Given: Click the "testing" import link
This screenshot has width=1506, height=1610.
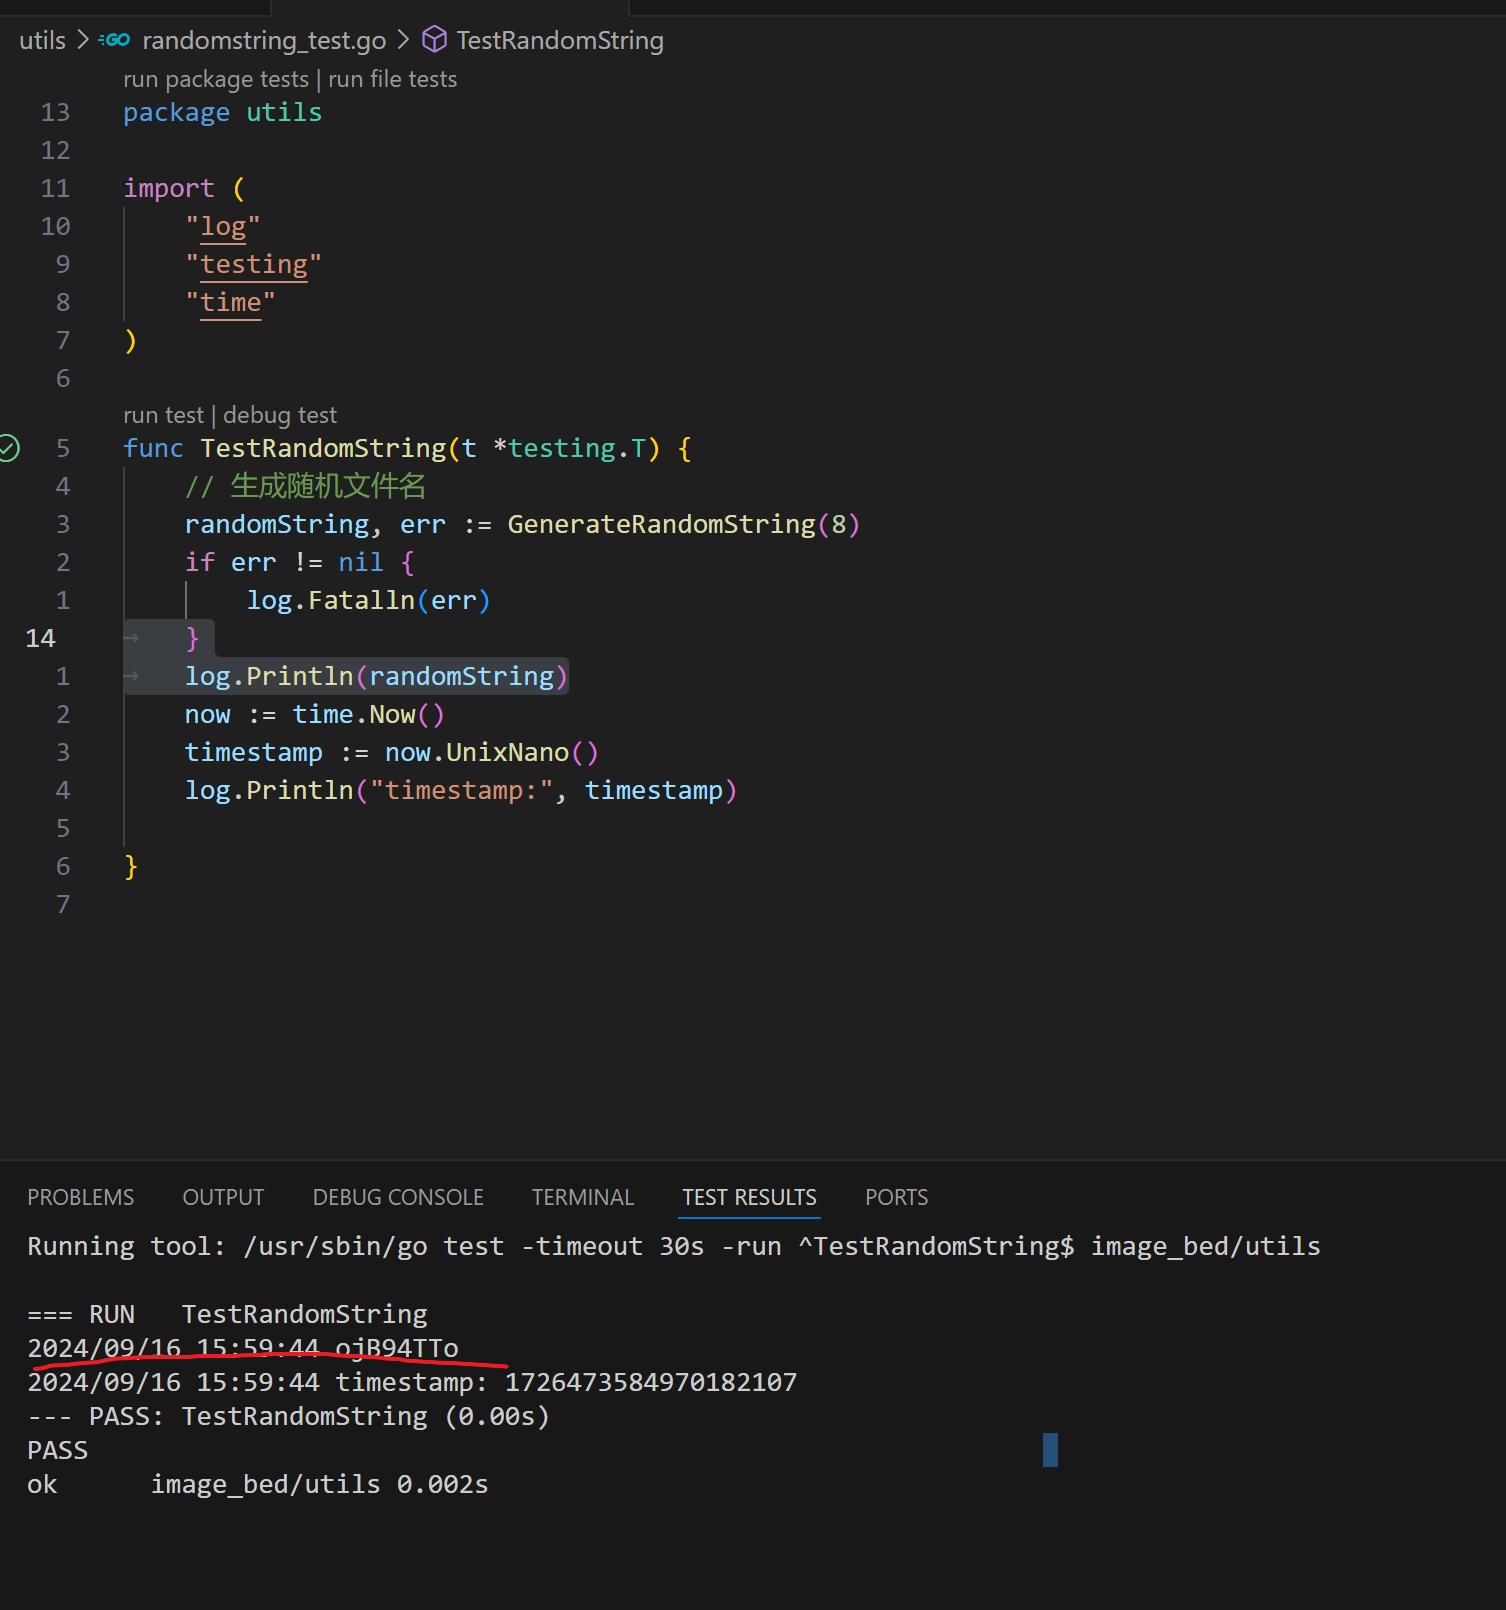Looking at the screenshot, I should point(254,264).
